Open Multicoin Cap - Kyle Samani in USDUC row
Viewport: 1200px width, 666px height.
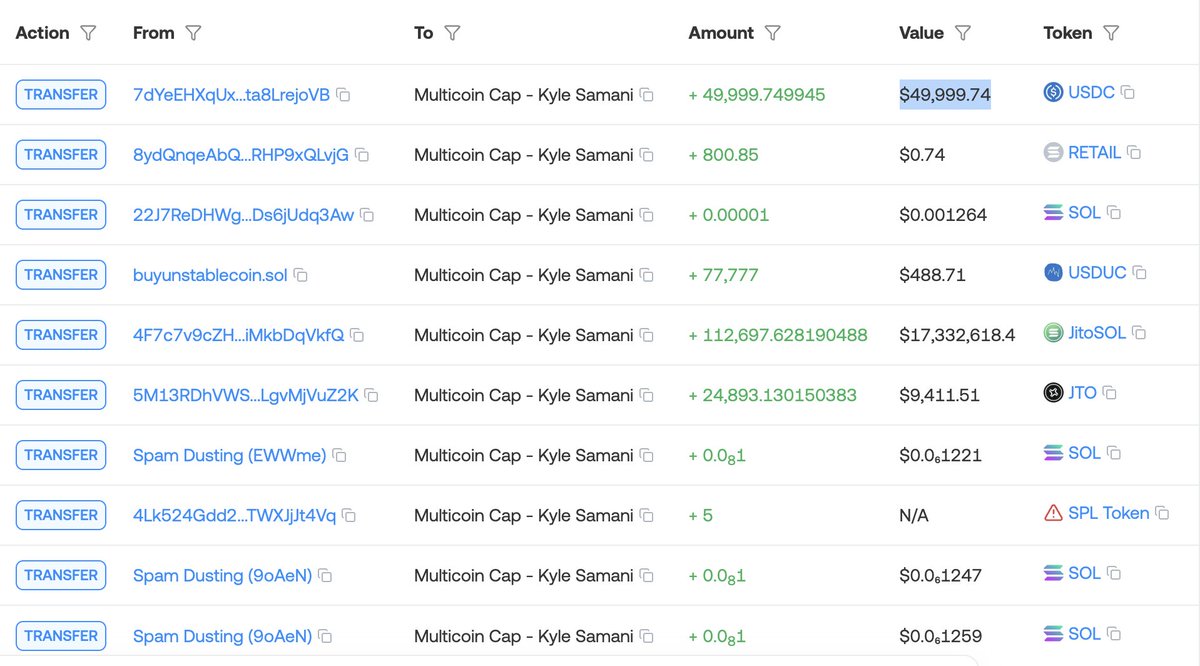[524, 275]
